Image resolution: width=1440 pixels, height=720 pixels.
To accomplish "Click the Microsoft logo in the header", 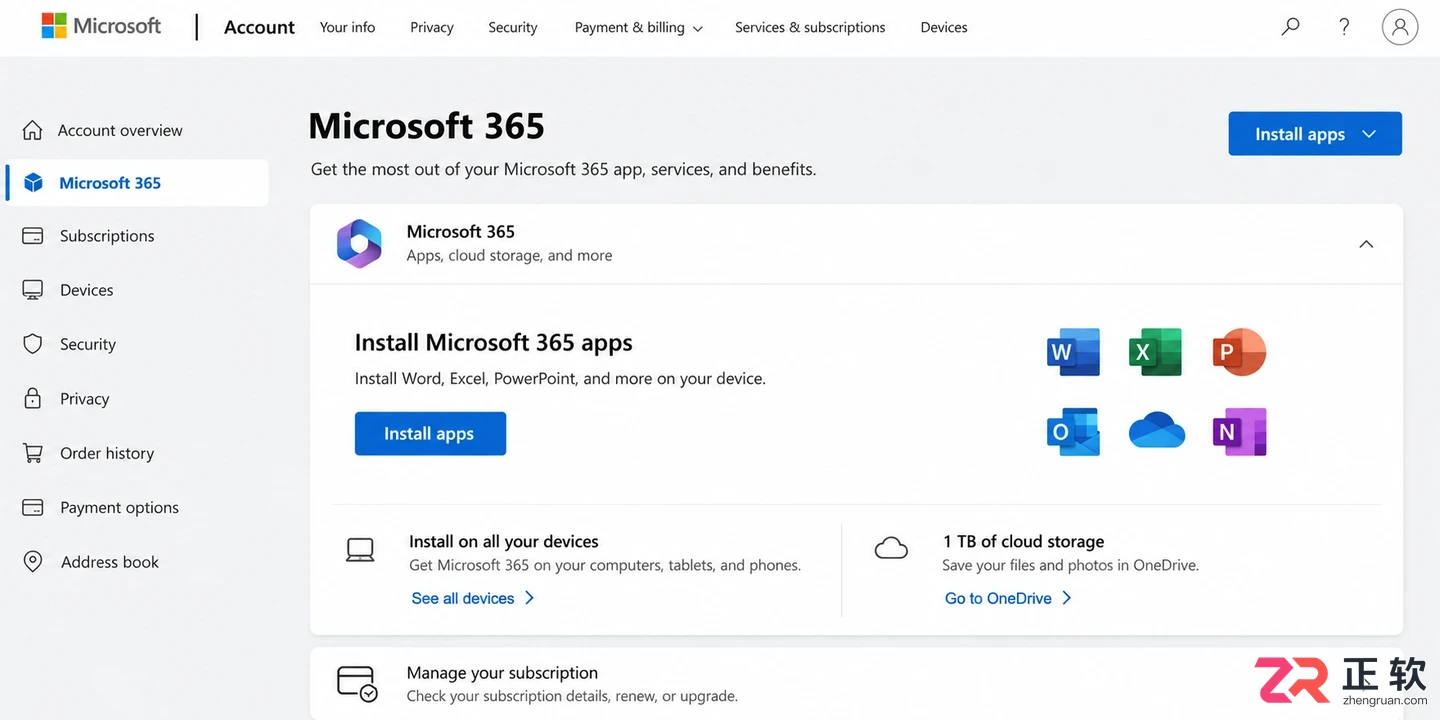I will point(101,26).
